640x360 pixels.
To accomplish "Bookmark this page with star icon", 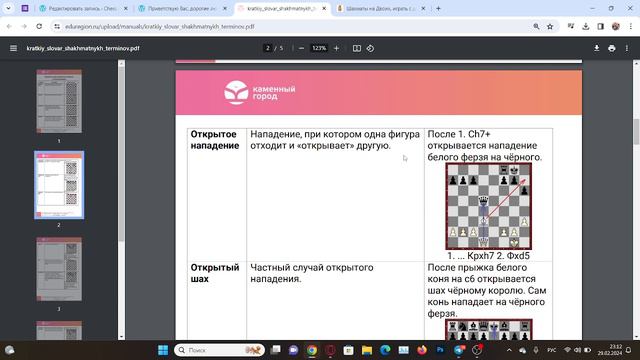I will pyautogui.click(x=550, y=26).
